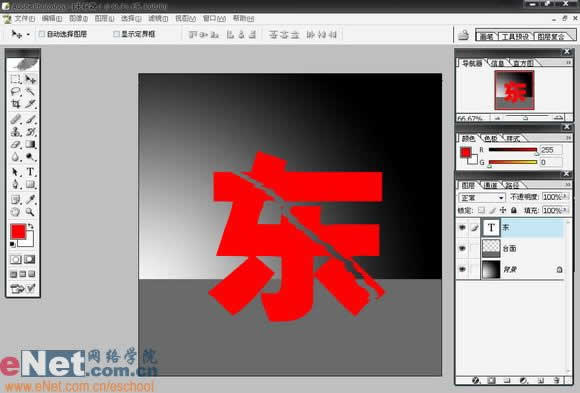The width and height of the screenshot is (580, 393).
Task: Select the Brush tool
Action: pyautogui.click(x=30, y=119)
